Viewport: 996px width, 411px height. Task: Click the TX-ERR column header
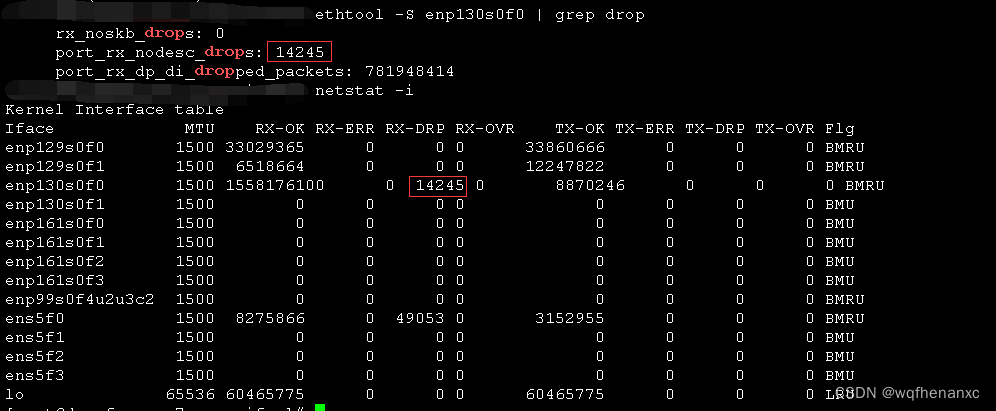(644, 129)
